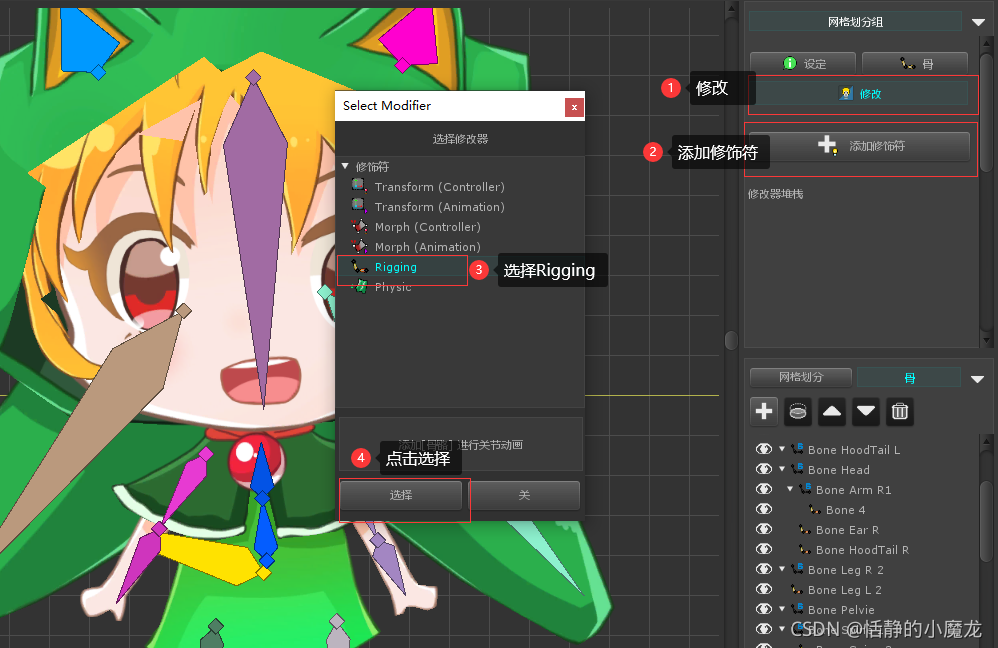Image resolution: width=998 pixels, height=648 pixels.
Task: Delete bone with trash icon
Action: 899,411
